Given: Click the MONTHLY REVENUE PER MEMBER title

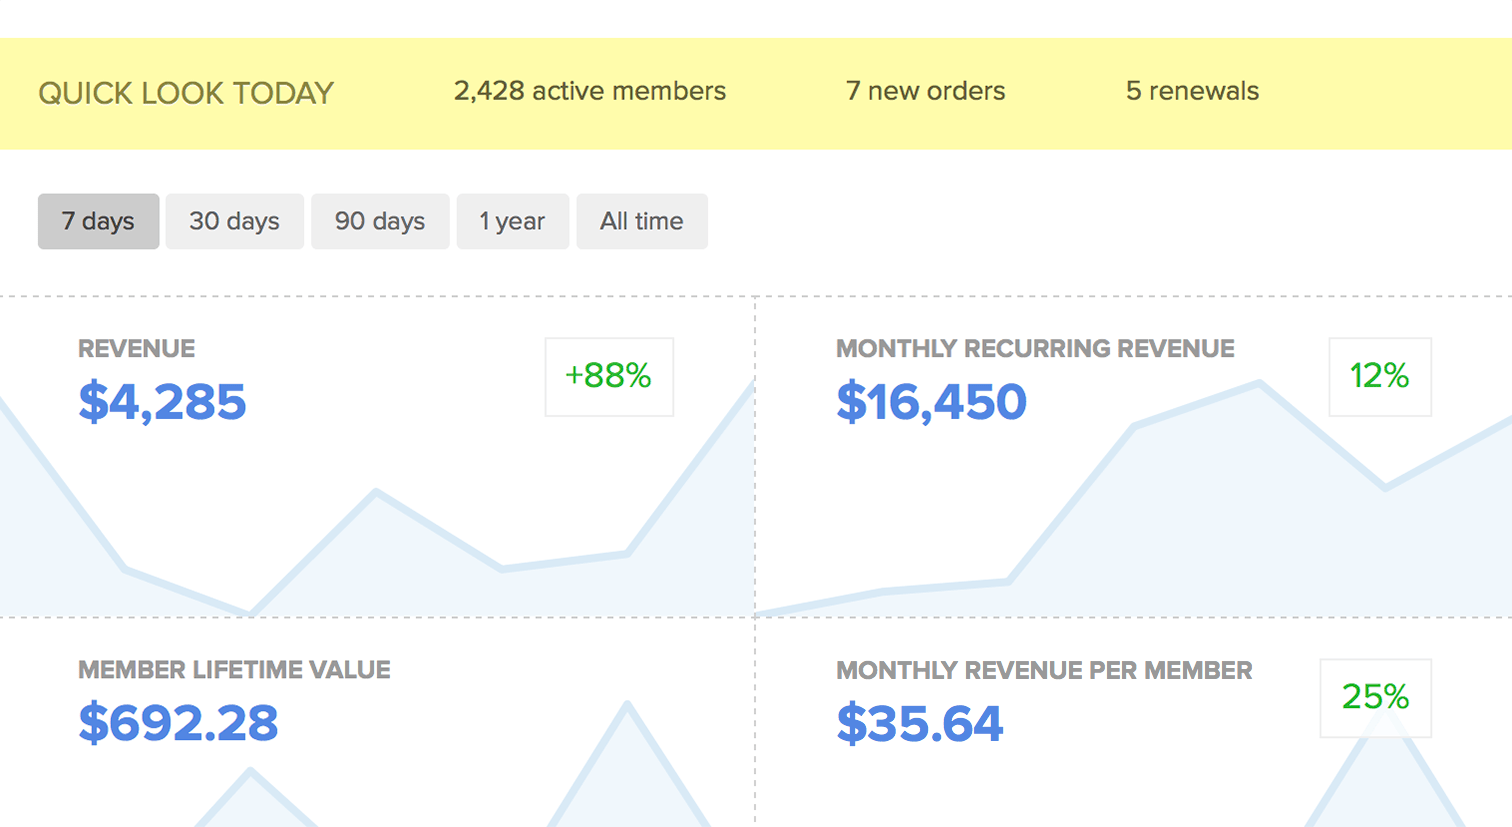Looking at the screenshot, I should point(1045,670).
